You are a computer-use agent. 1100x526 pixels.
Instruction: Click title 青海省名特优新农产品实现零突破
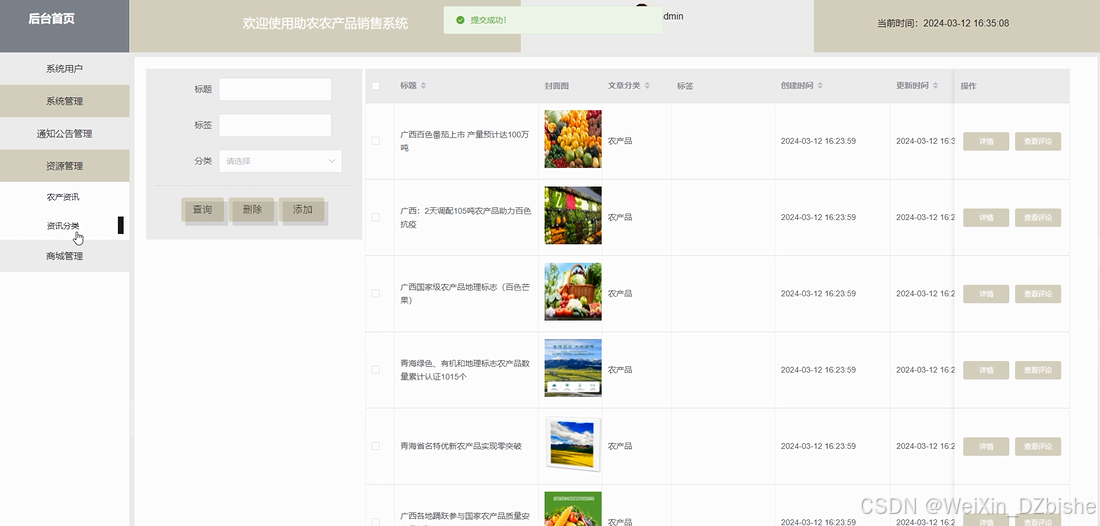(461, 446)
